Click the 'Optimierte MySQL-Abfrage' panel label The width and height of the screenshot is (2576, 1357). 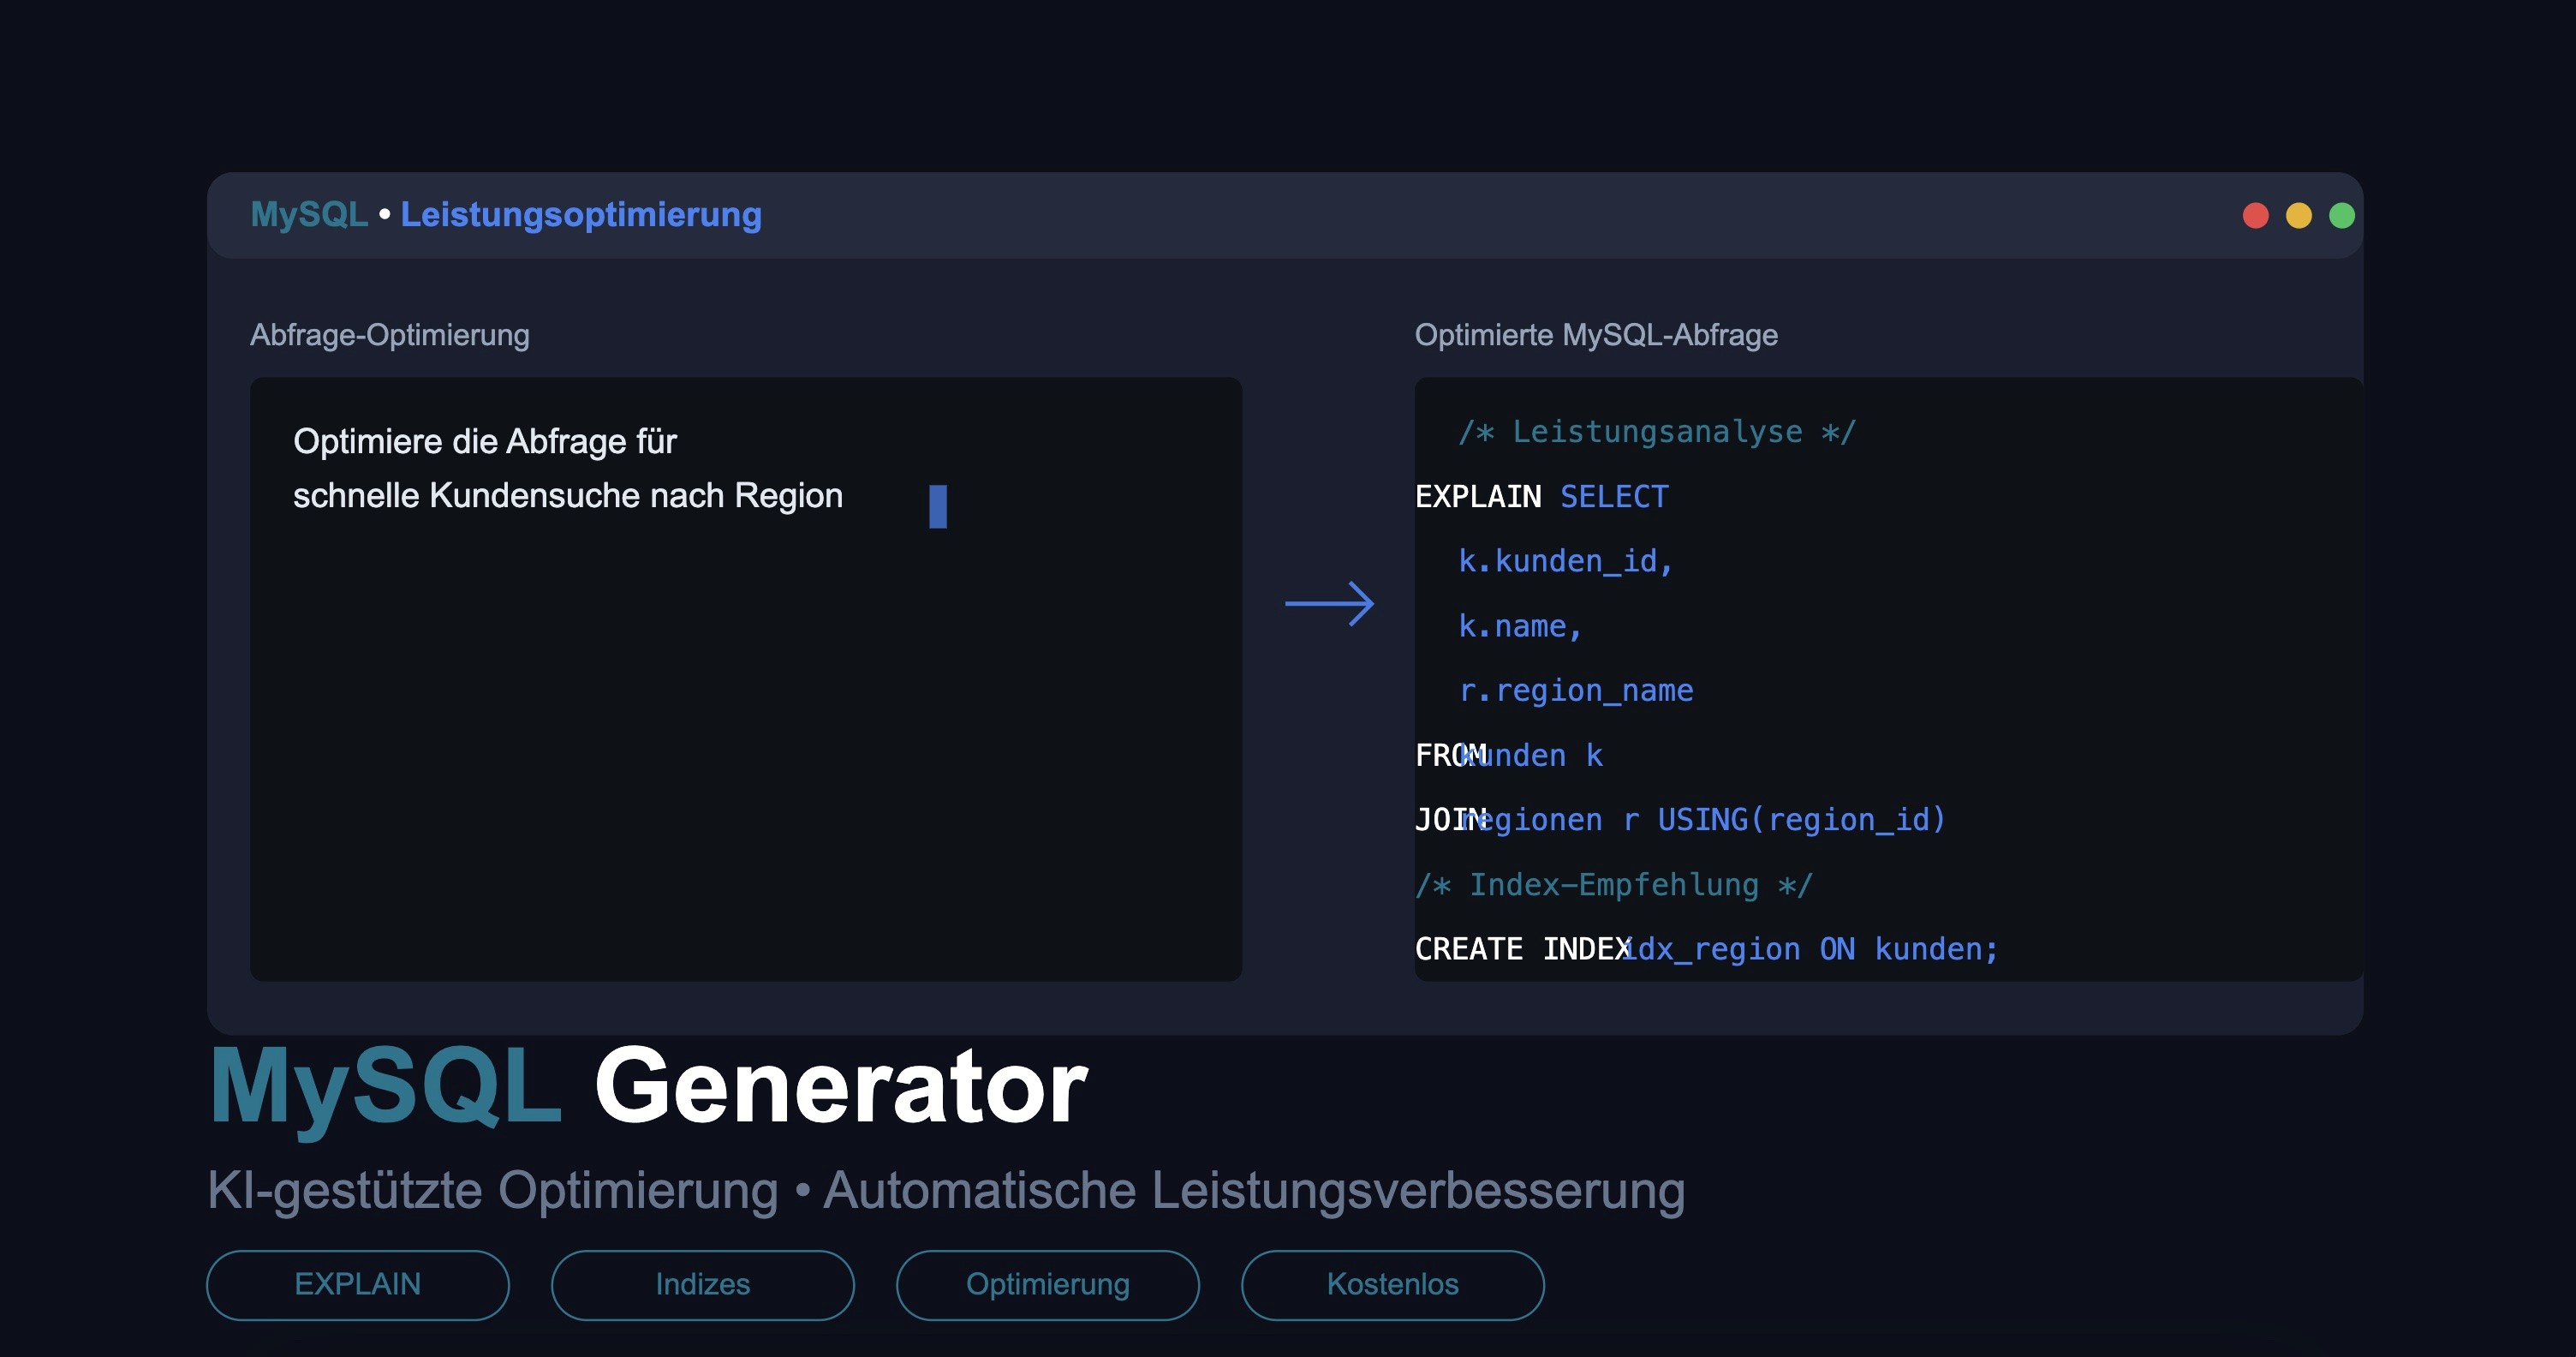[1596, 335]
